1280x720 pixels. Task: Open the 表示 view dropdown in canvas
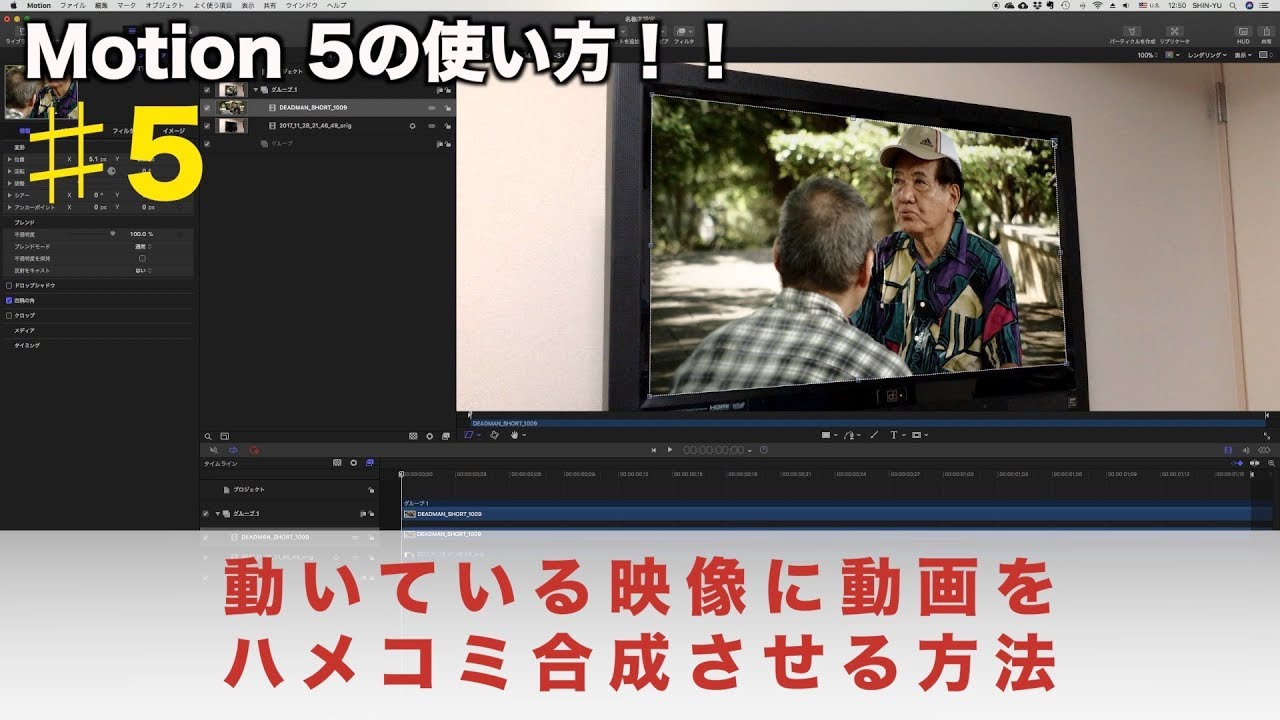click(x=1243, y=55)
